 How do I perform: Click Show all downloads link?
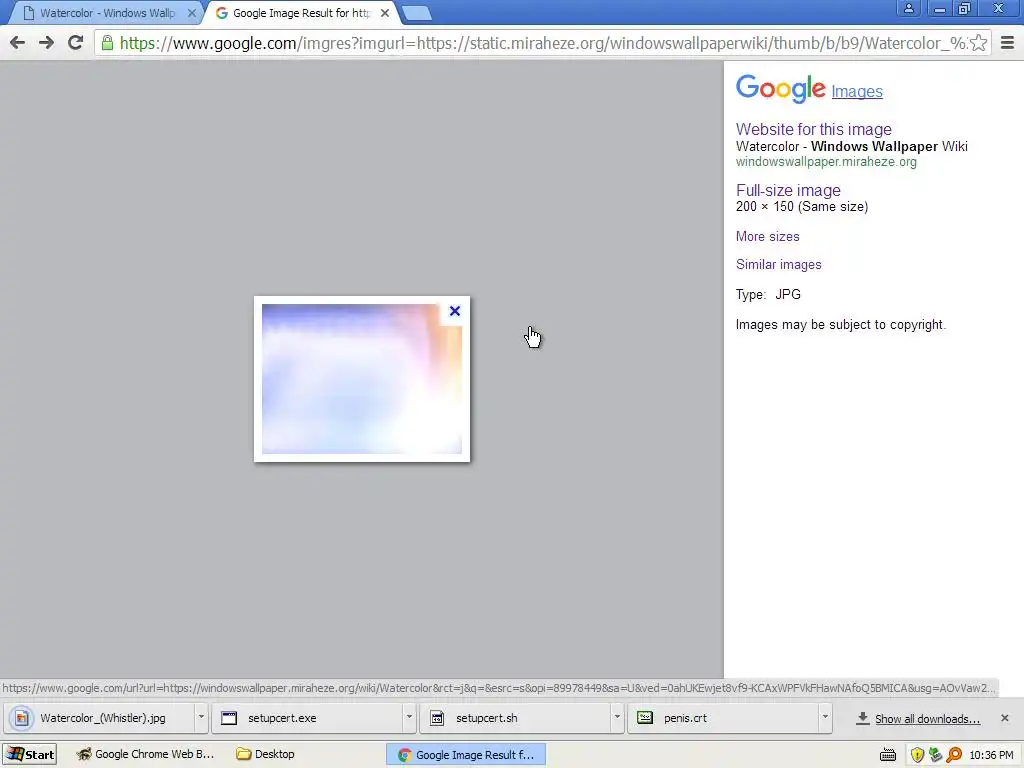[927, 719]
